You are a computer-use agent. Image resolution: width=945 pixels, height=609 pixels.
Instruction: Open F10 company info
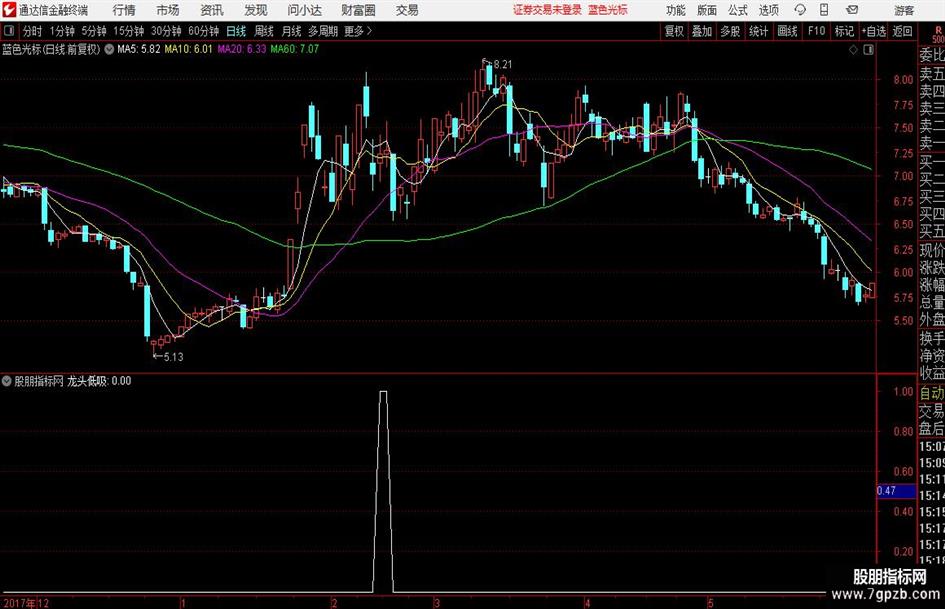point(817,31)
